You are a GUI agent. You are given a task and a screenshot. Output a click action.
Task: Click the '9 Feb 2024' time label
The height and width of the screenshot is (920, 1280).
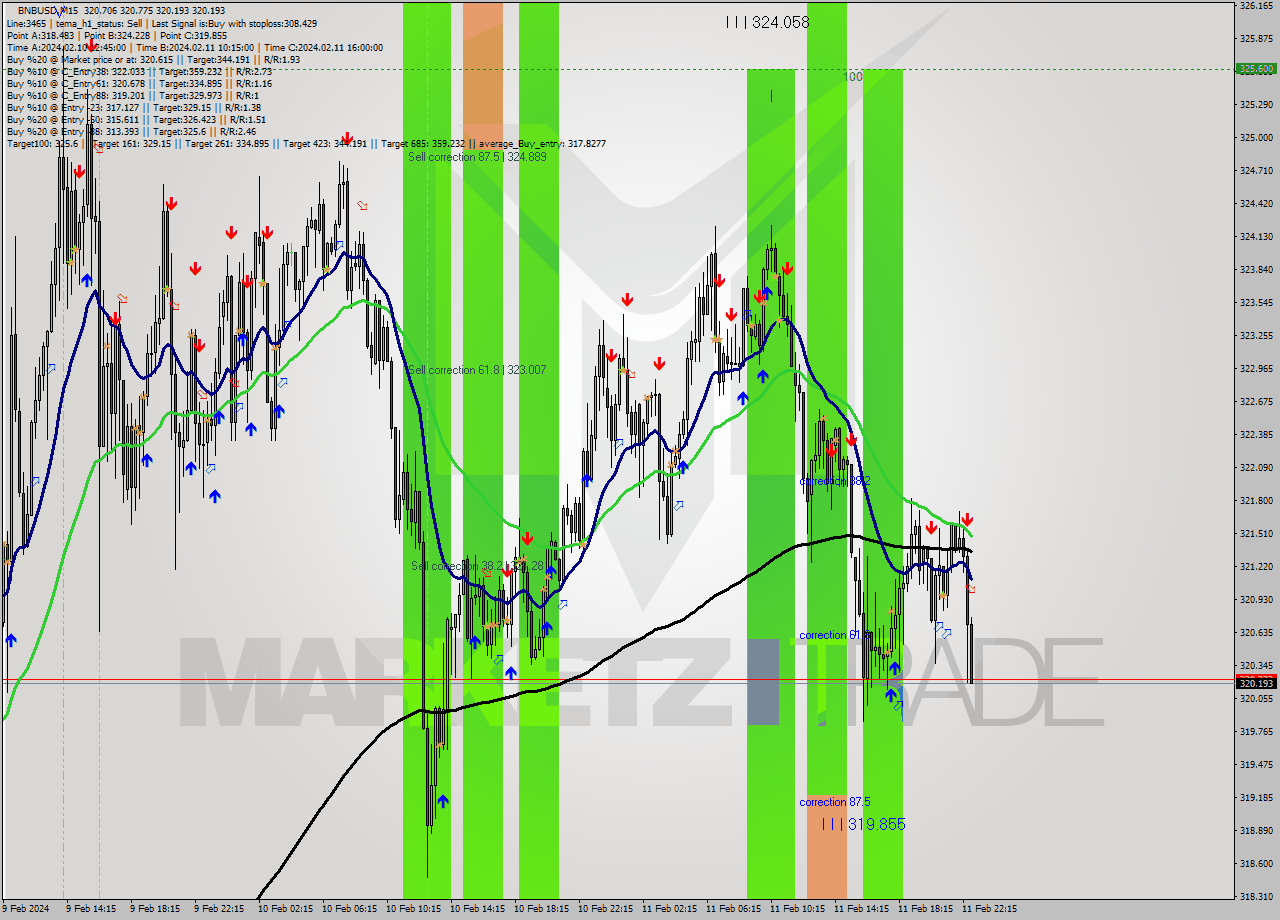pos(27,909)
